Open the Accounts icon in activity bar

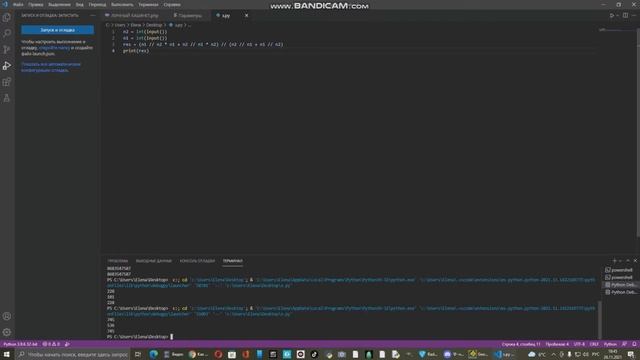tap(7, 316)
